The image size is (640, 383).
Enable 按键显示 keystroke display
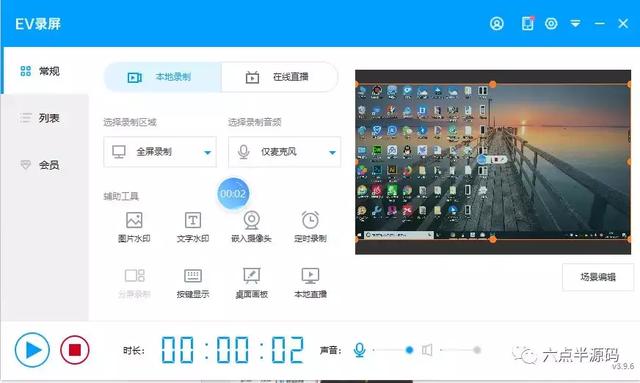193,283
